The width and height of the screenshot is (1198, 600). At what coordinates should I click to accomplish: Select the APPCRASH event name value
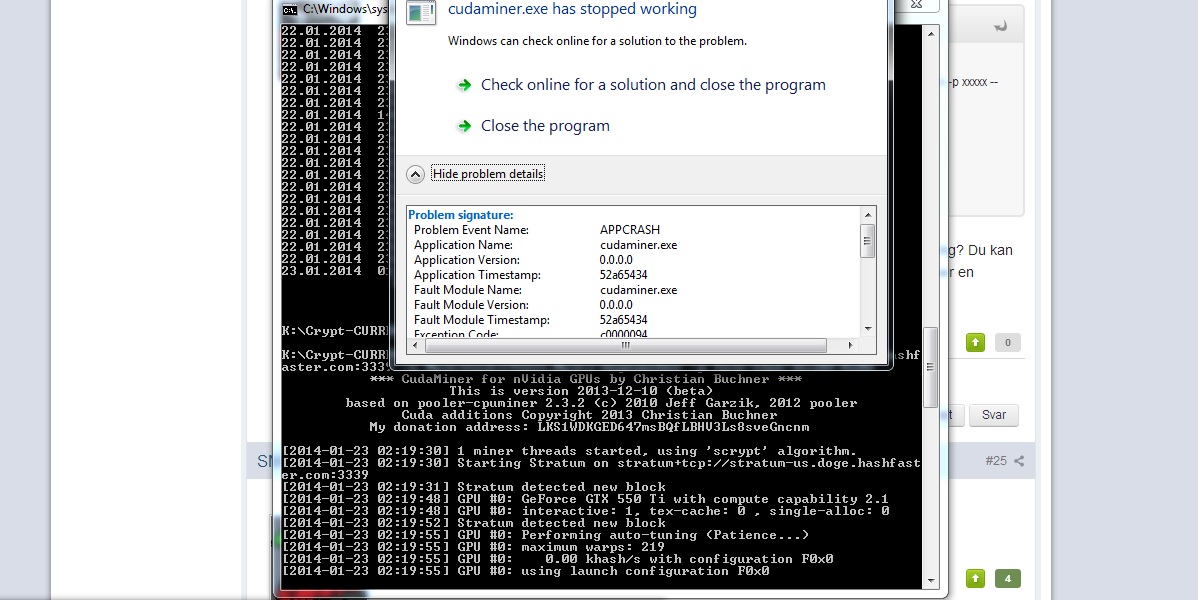(630, 230)
